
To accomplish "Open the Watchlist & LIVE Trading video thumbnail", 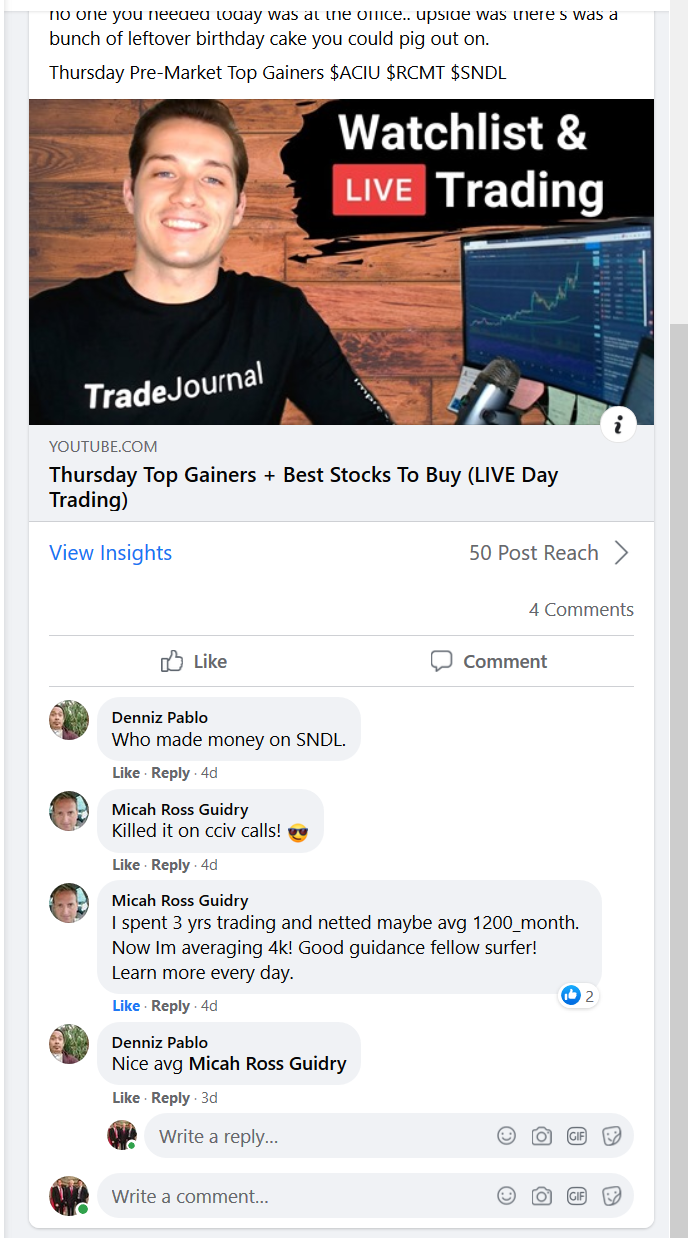I will [341, 262].
